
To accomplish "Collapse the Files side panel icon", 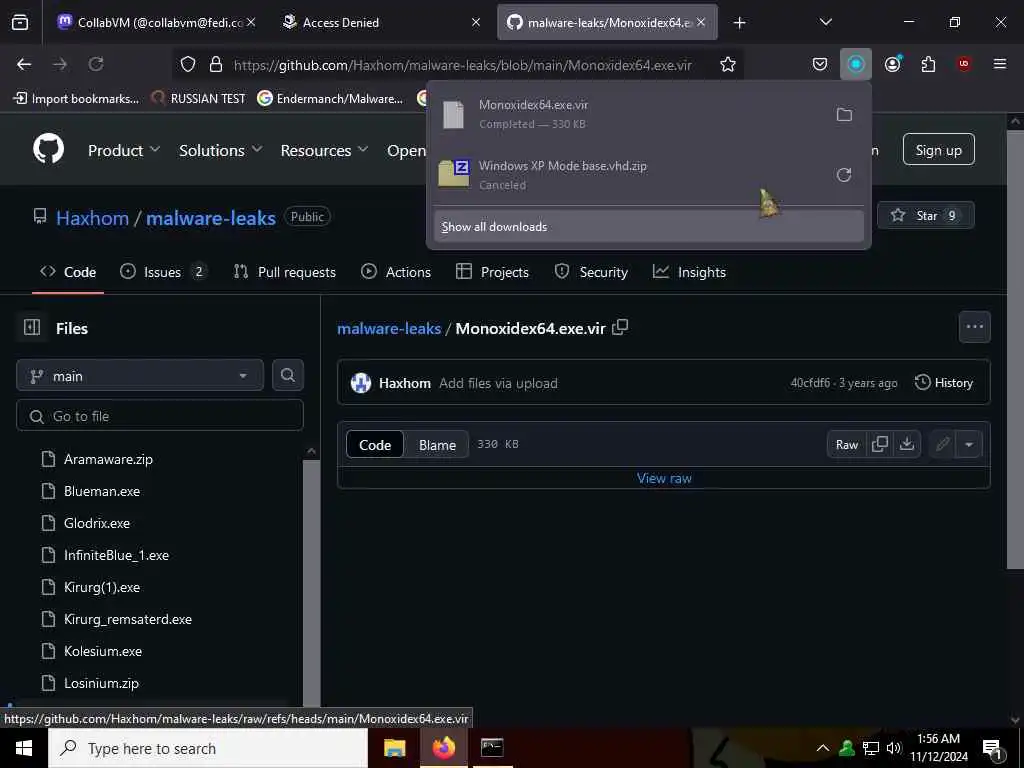I will tap(31, 327).
